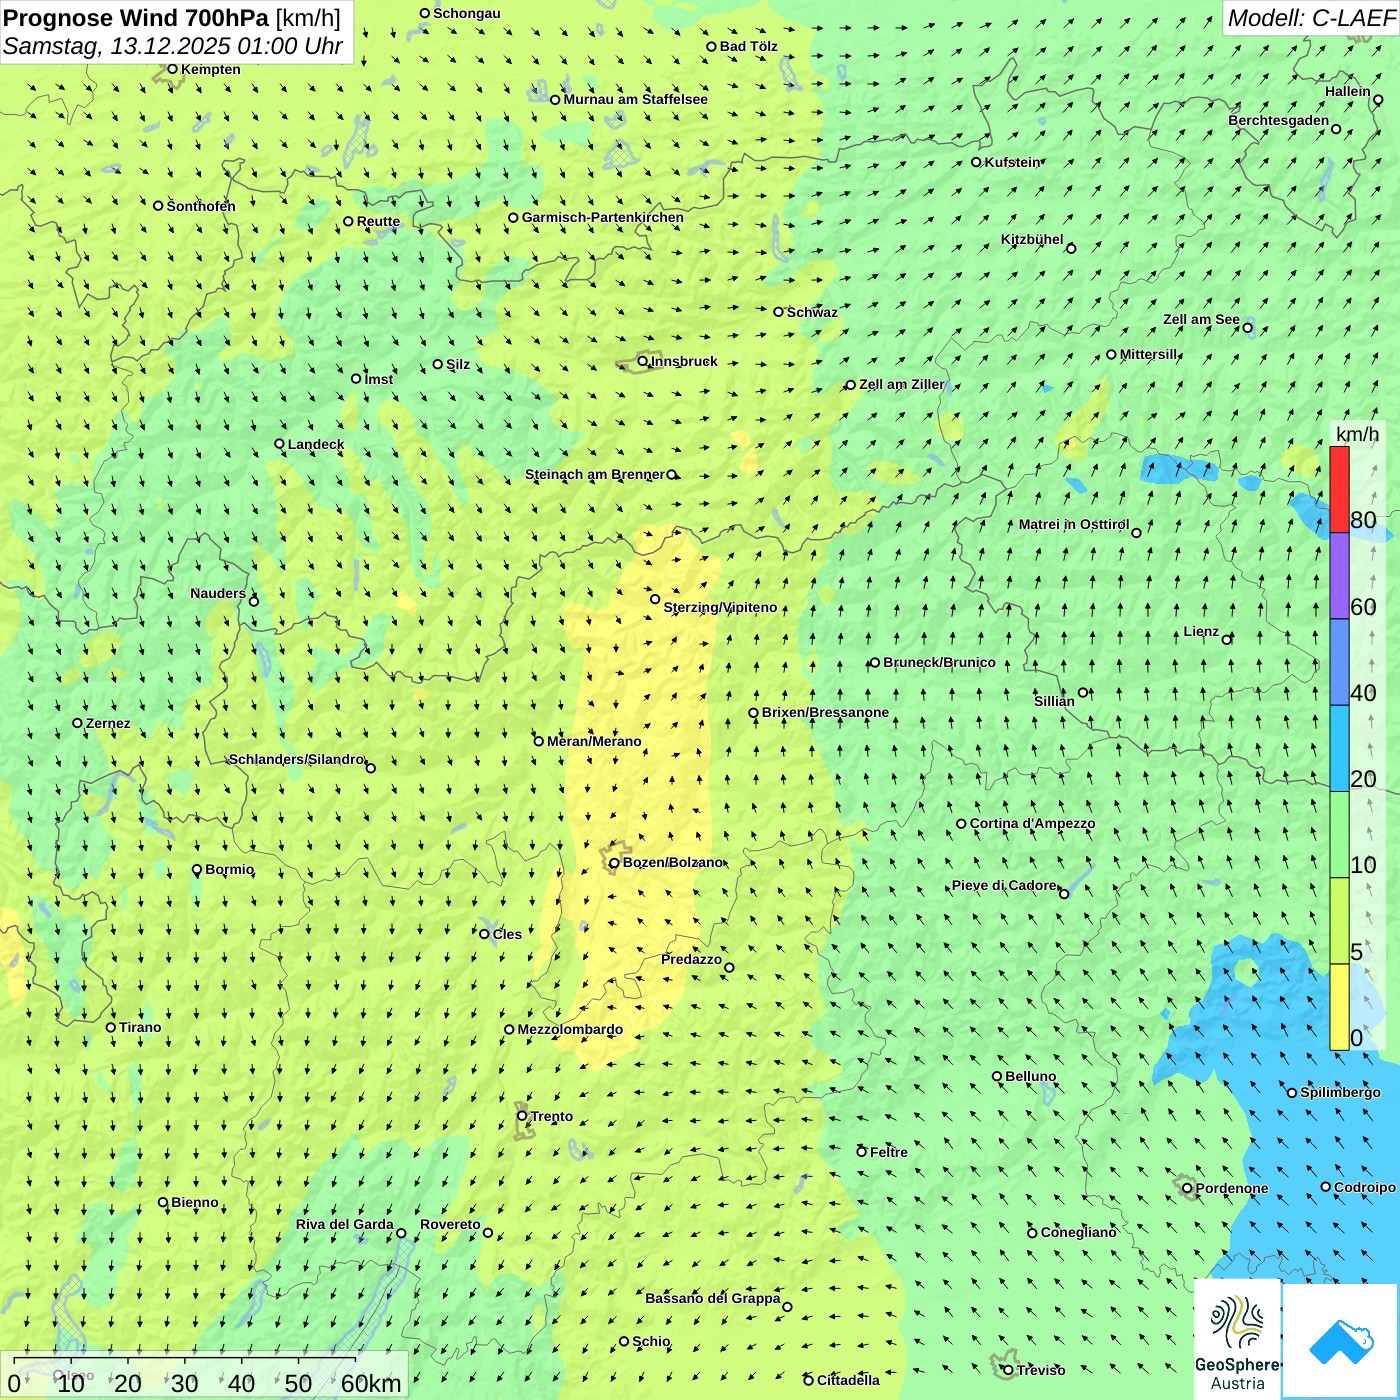
Task: Click the purple 60 km/h legend color
Action: click(x=1339, y=576)
